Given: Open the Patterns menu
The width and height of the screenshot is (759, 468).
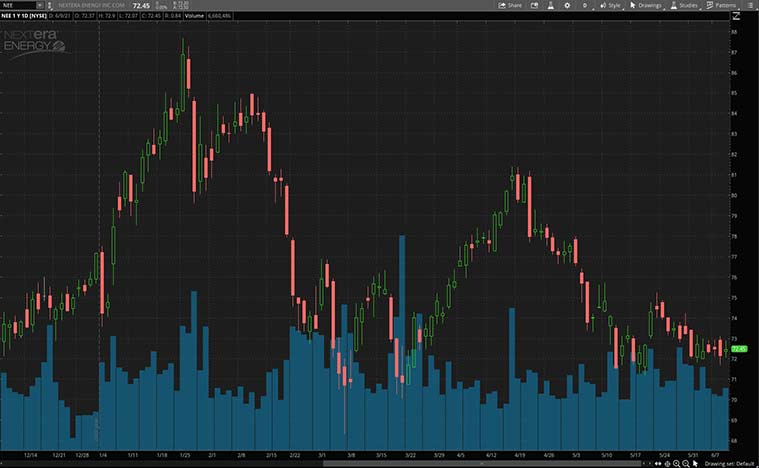Looking at the screenshot, I should click(x=721, y=5).
